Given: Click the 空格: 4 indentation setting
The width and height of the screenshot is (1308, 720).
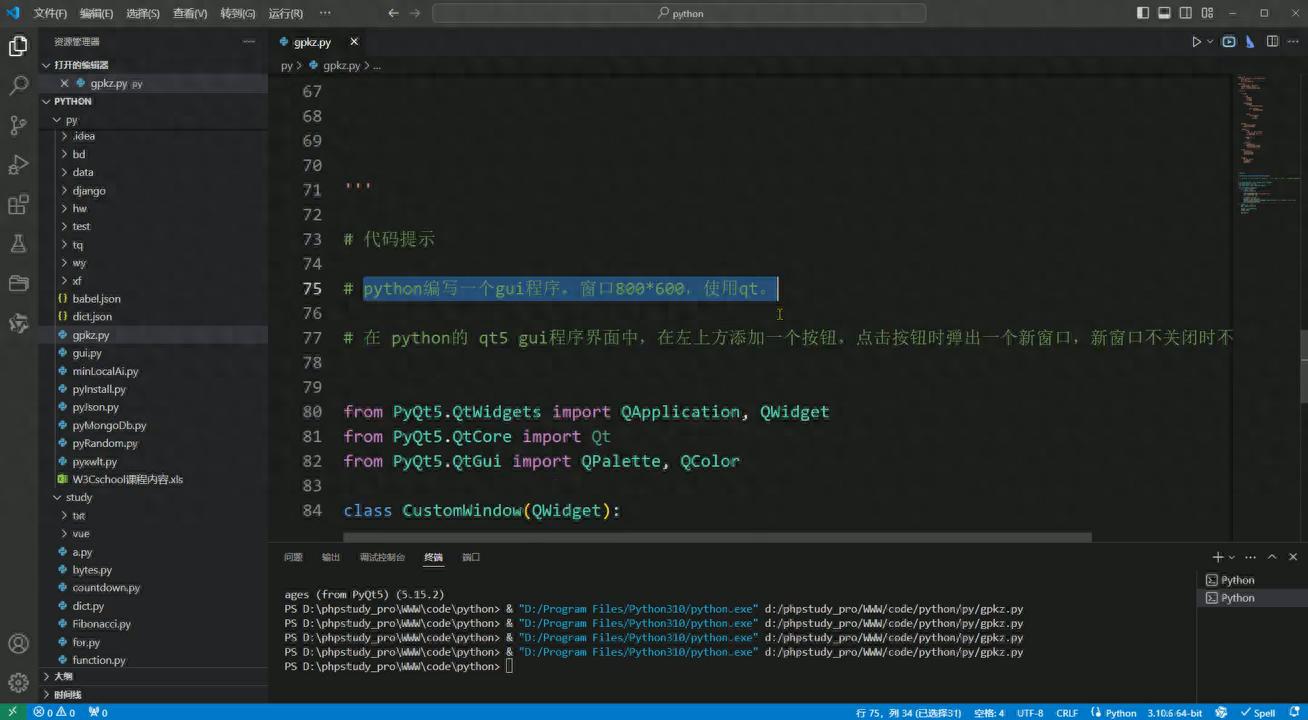Looking at the screenshot, I should (988, 713).
